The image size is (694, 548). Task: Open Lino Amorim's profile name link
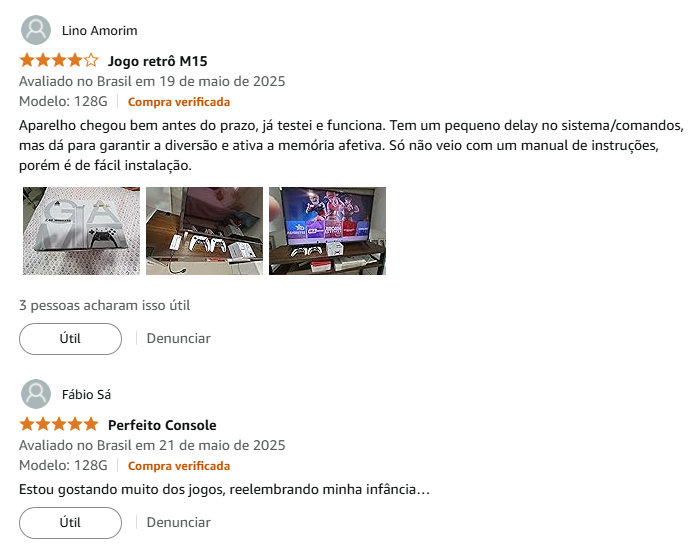point(100,31)
